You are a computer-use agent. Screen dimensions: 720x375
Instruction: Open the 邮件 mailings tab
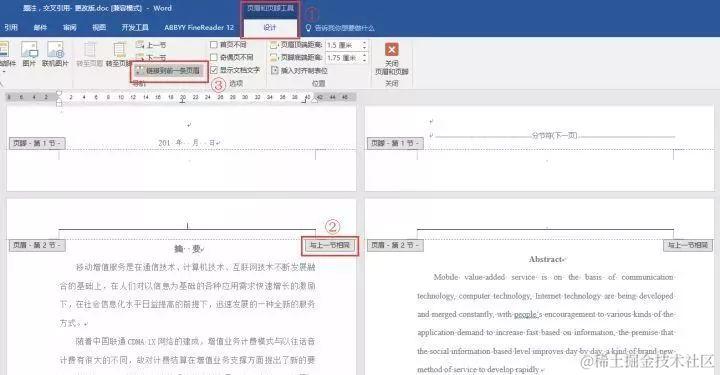pos(40,28)
